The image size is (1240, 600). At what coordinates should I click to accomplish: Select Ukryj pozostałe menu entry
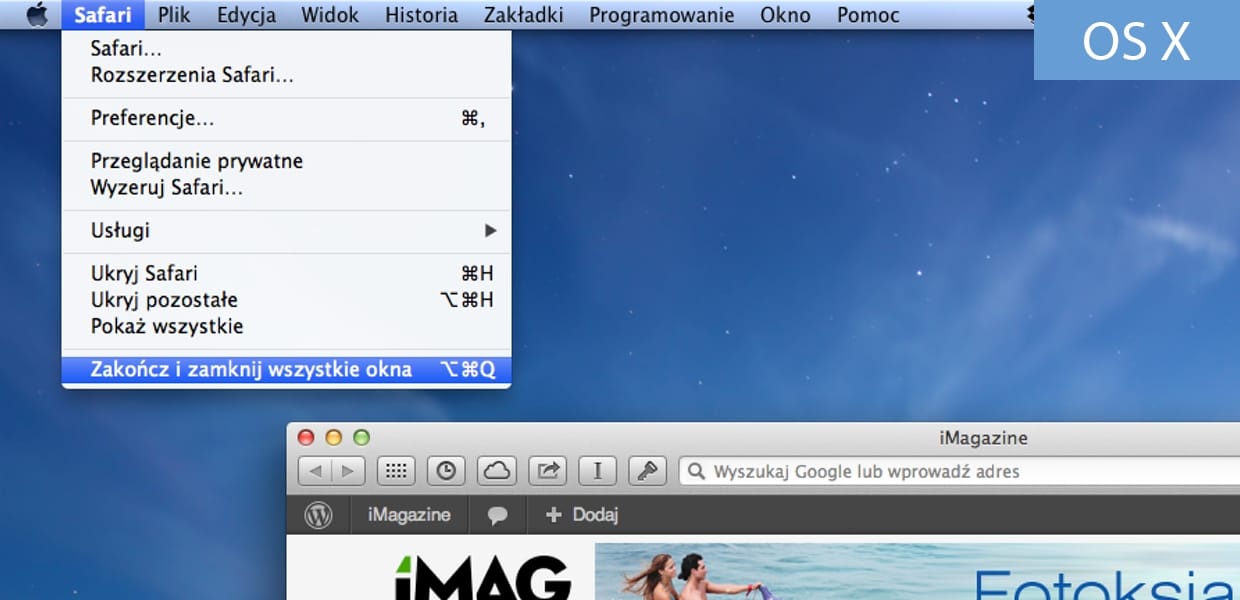point(286,299)
